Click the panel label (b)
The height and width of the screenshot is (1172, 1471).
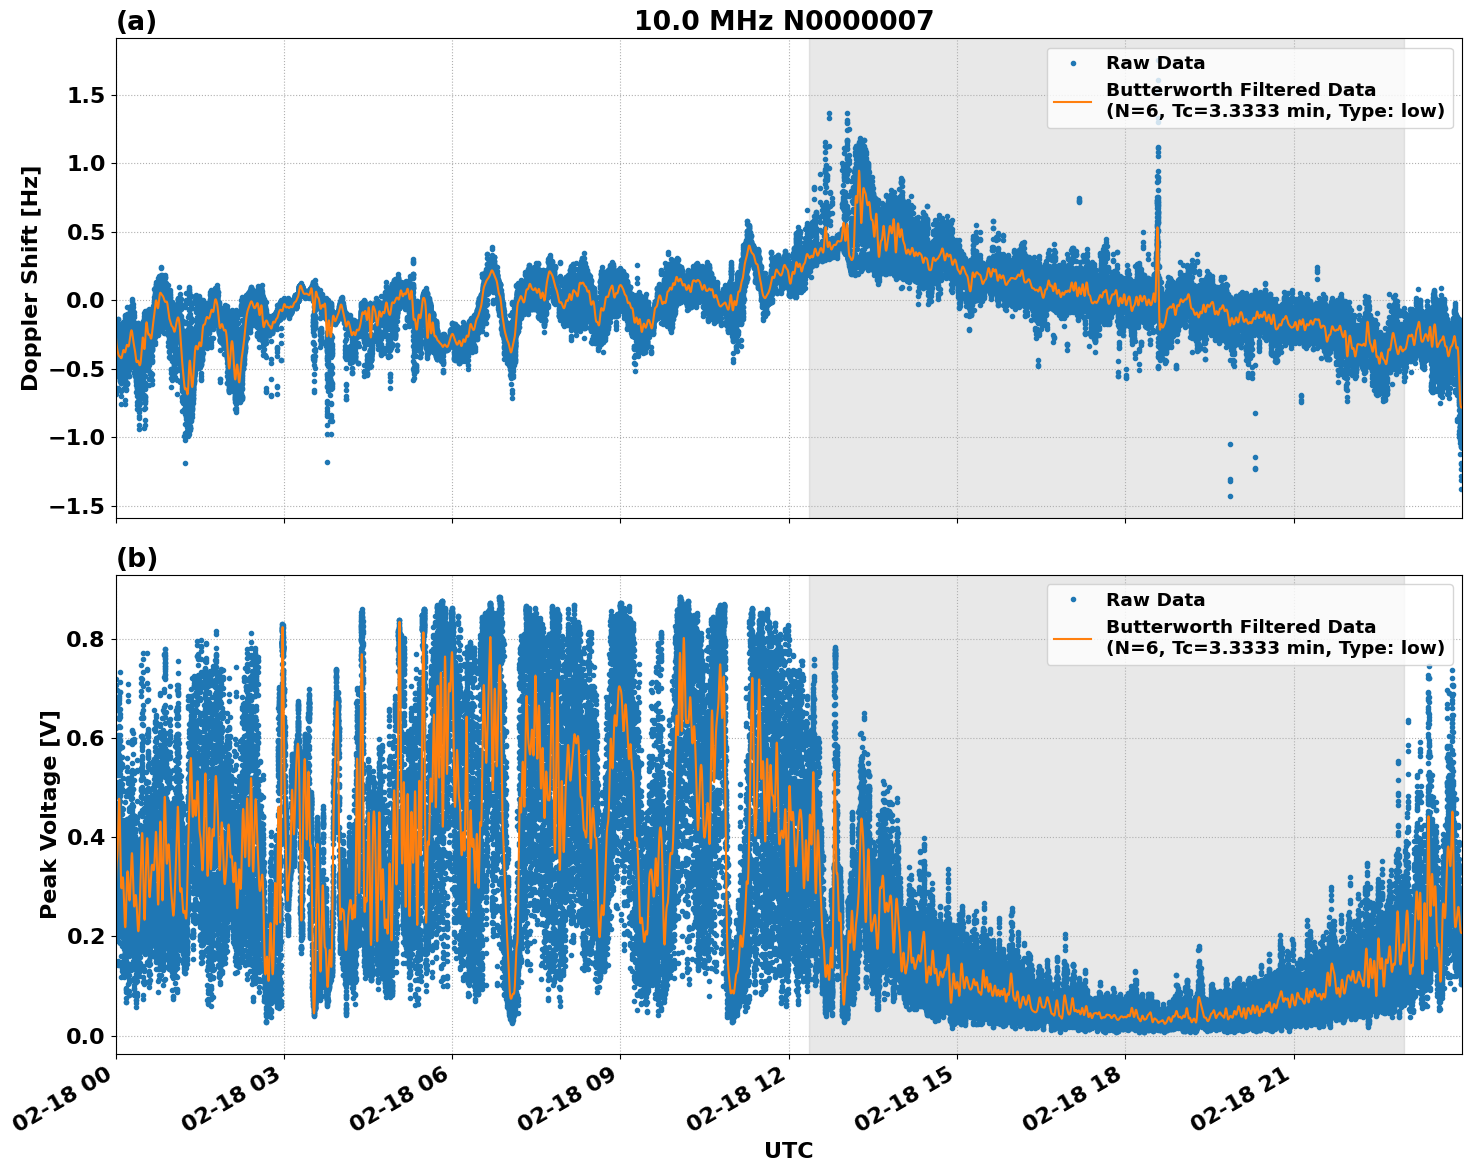click(x=136, y=556)
